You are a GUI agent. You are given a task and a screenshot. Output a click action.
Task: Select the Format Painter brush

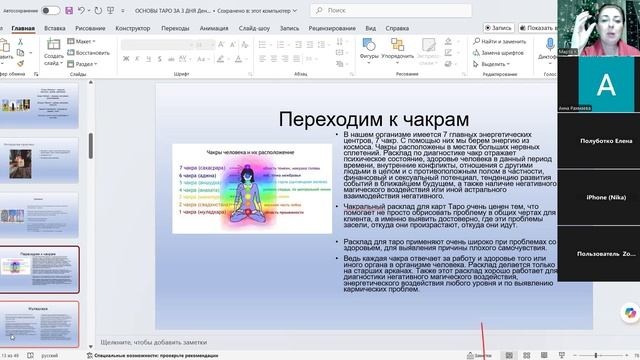coord(20,64)
